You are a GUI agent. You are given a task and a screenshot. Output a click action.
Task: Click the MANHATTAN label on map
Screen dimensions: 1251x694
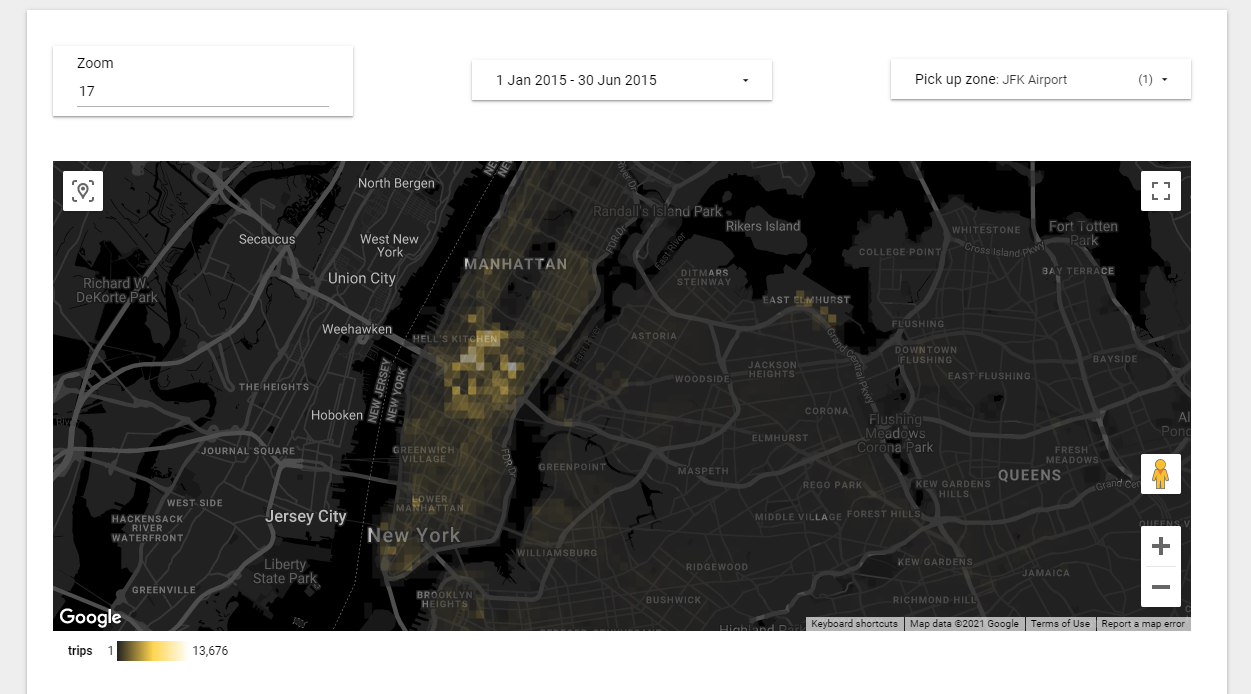(515, 265)
